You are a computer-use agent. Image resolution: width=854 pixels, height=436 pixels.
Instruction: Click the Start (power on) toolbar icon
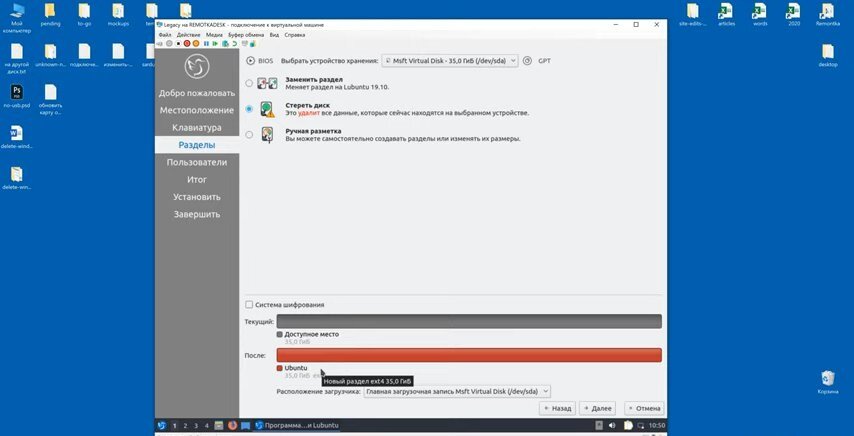169,44
